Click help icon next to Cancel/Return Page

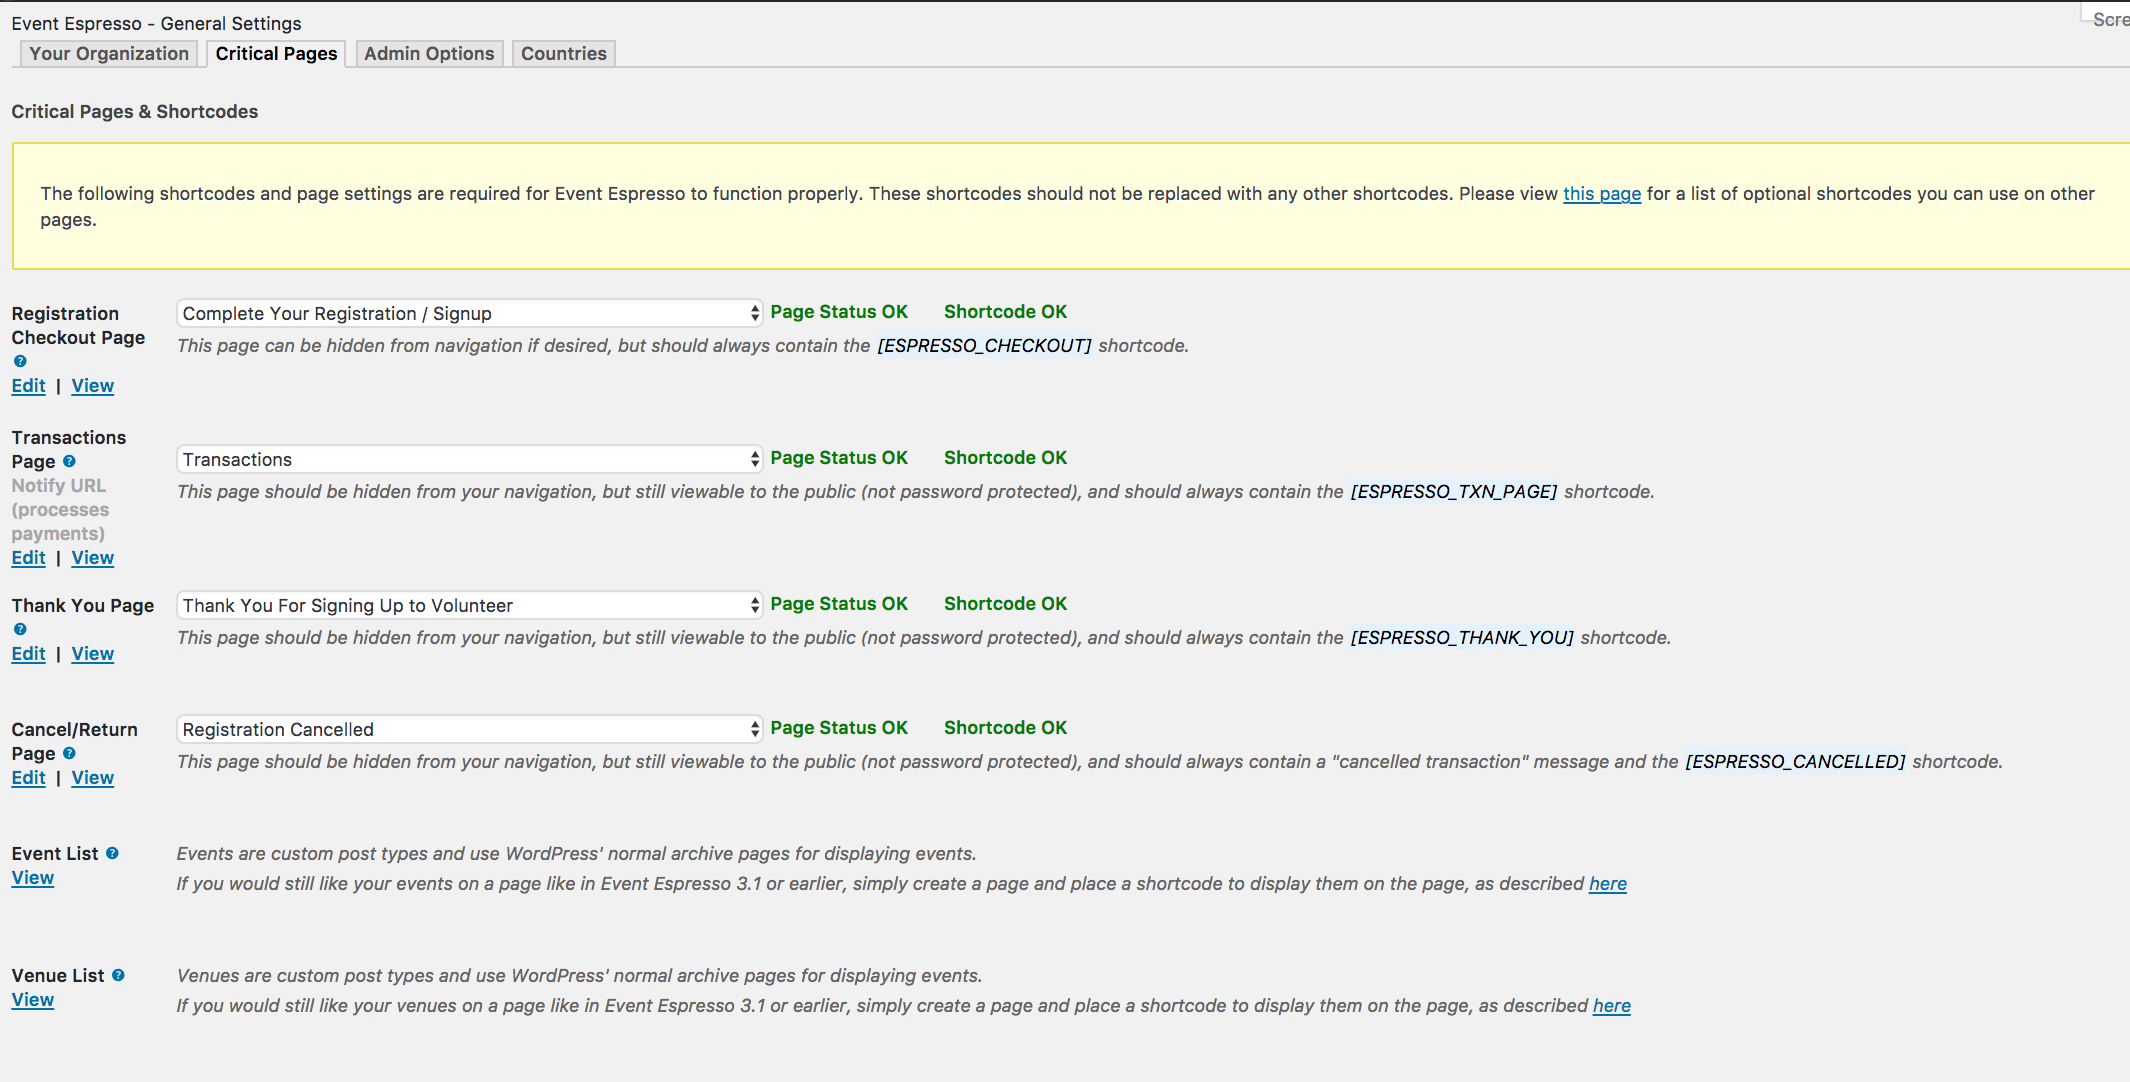[69, 754]
